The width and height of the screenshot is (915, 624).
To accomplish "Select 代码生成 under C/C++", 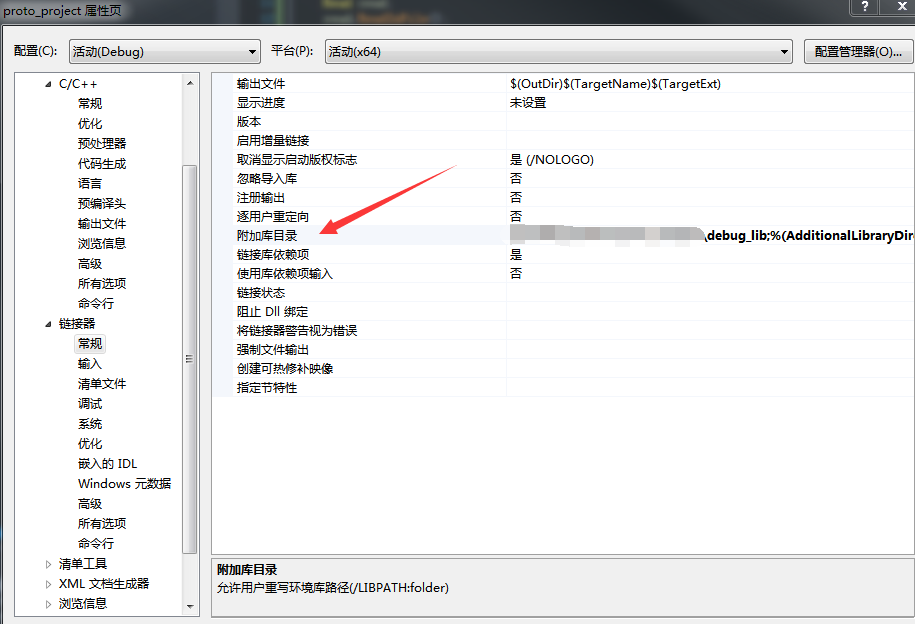I will point(101,163).
